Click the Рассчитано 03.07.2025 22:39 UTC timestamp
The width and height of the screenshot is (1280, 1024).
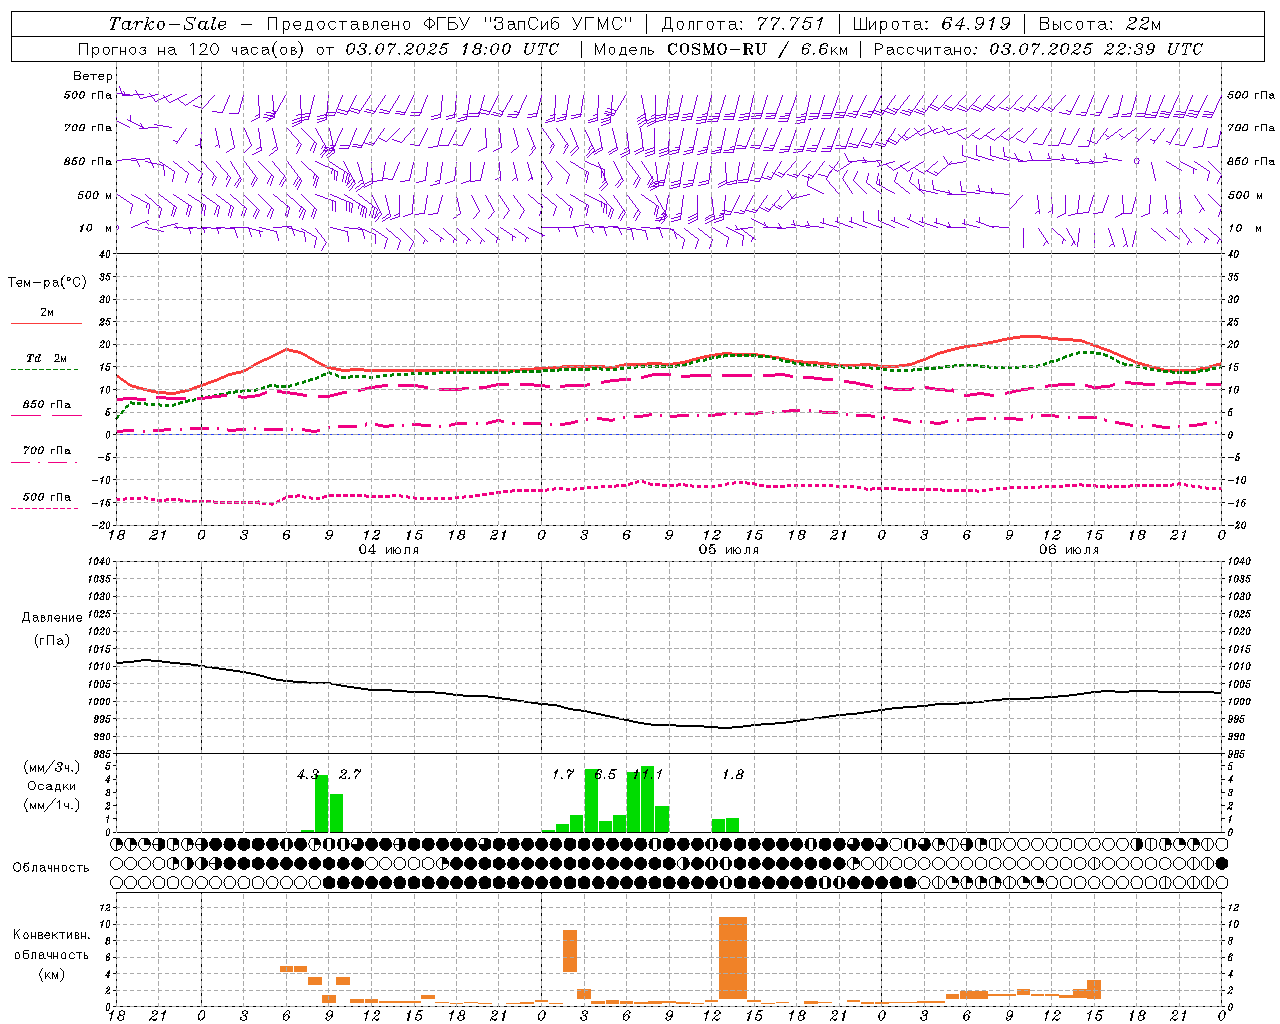click(1038, 49)
